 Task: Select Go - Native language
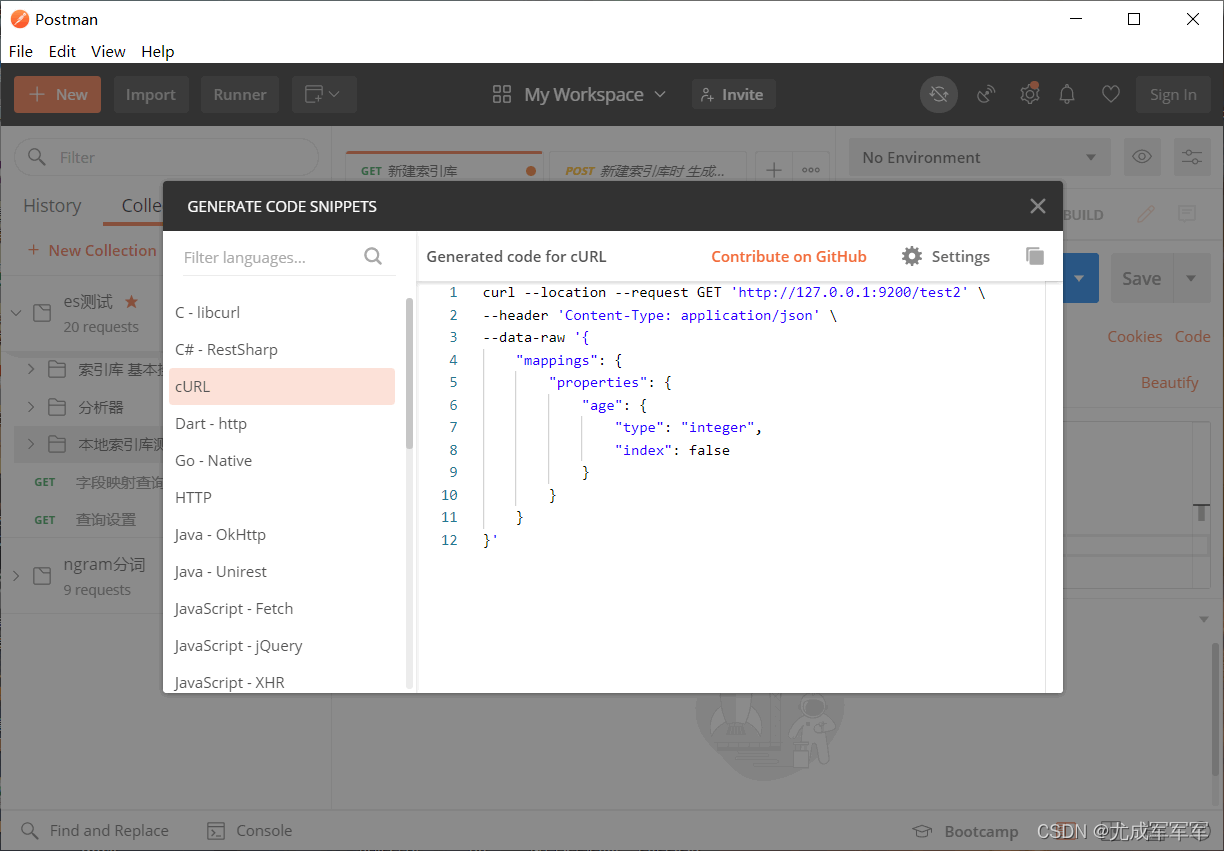pyautogui.click(x=282, y=461)
